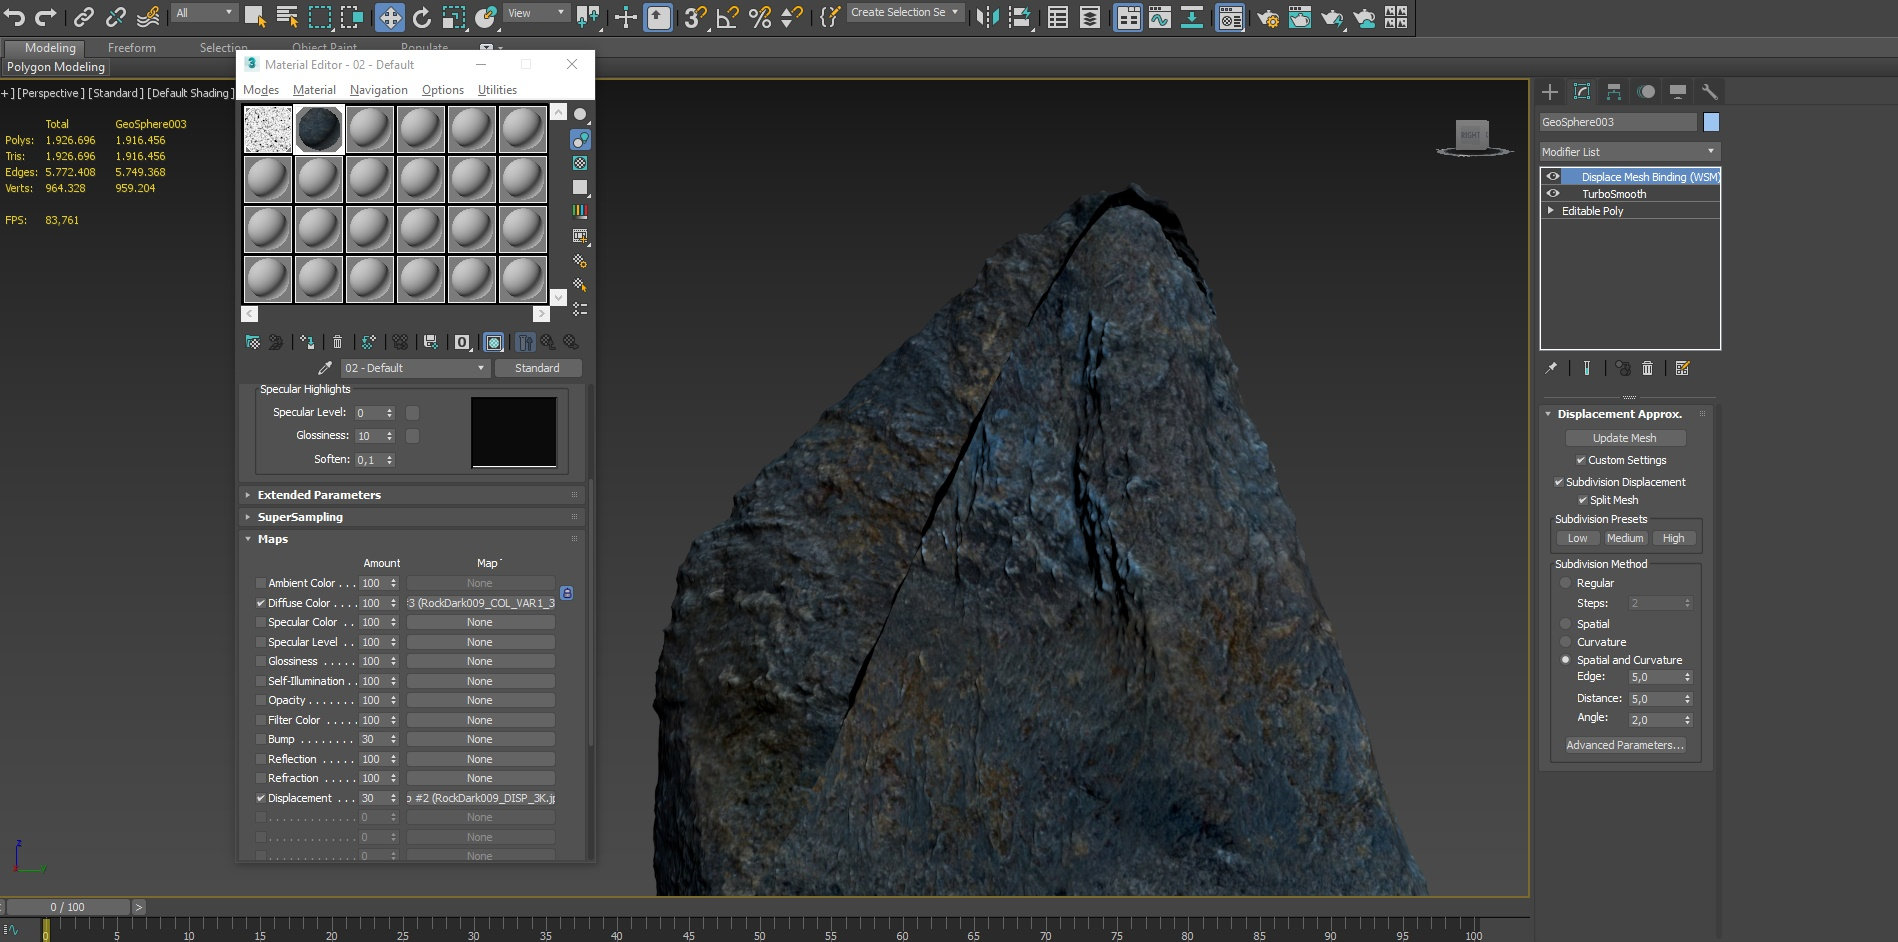The width and height of the screenshot is (1898, 942).
Task: Open Curve Editor from main toolbar
Action: click(1160, 16)
